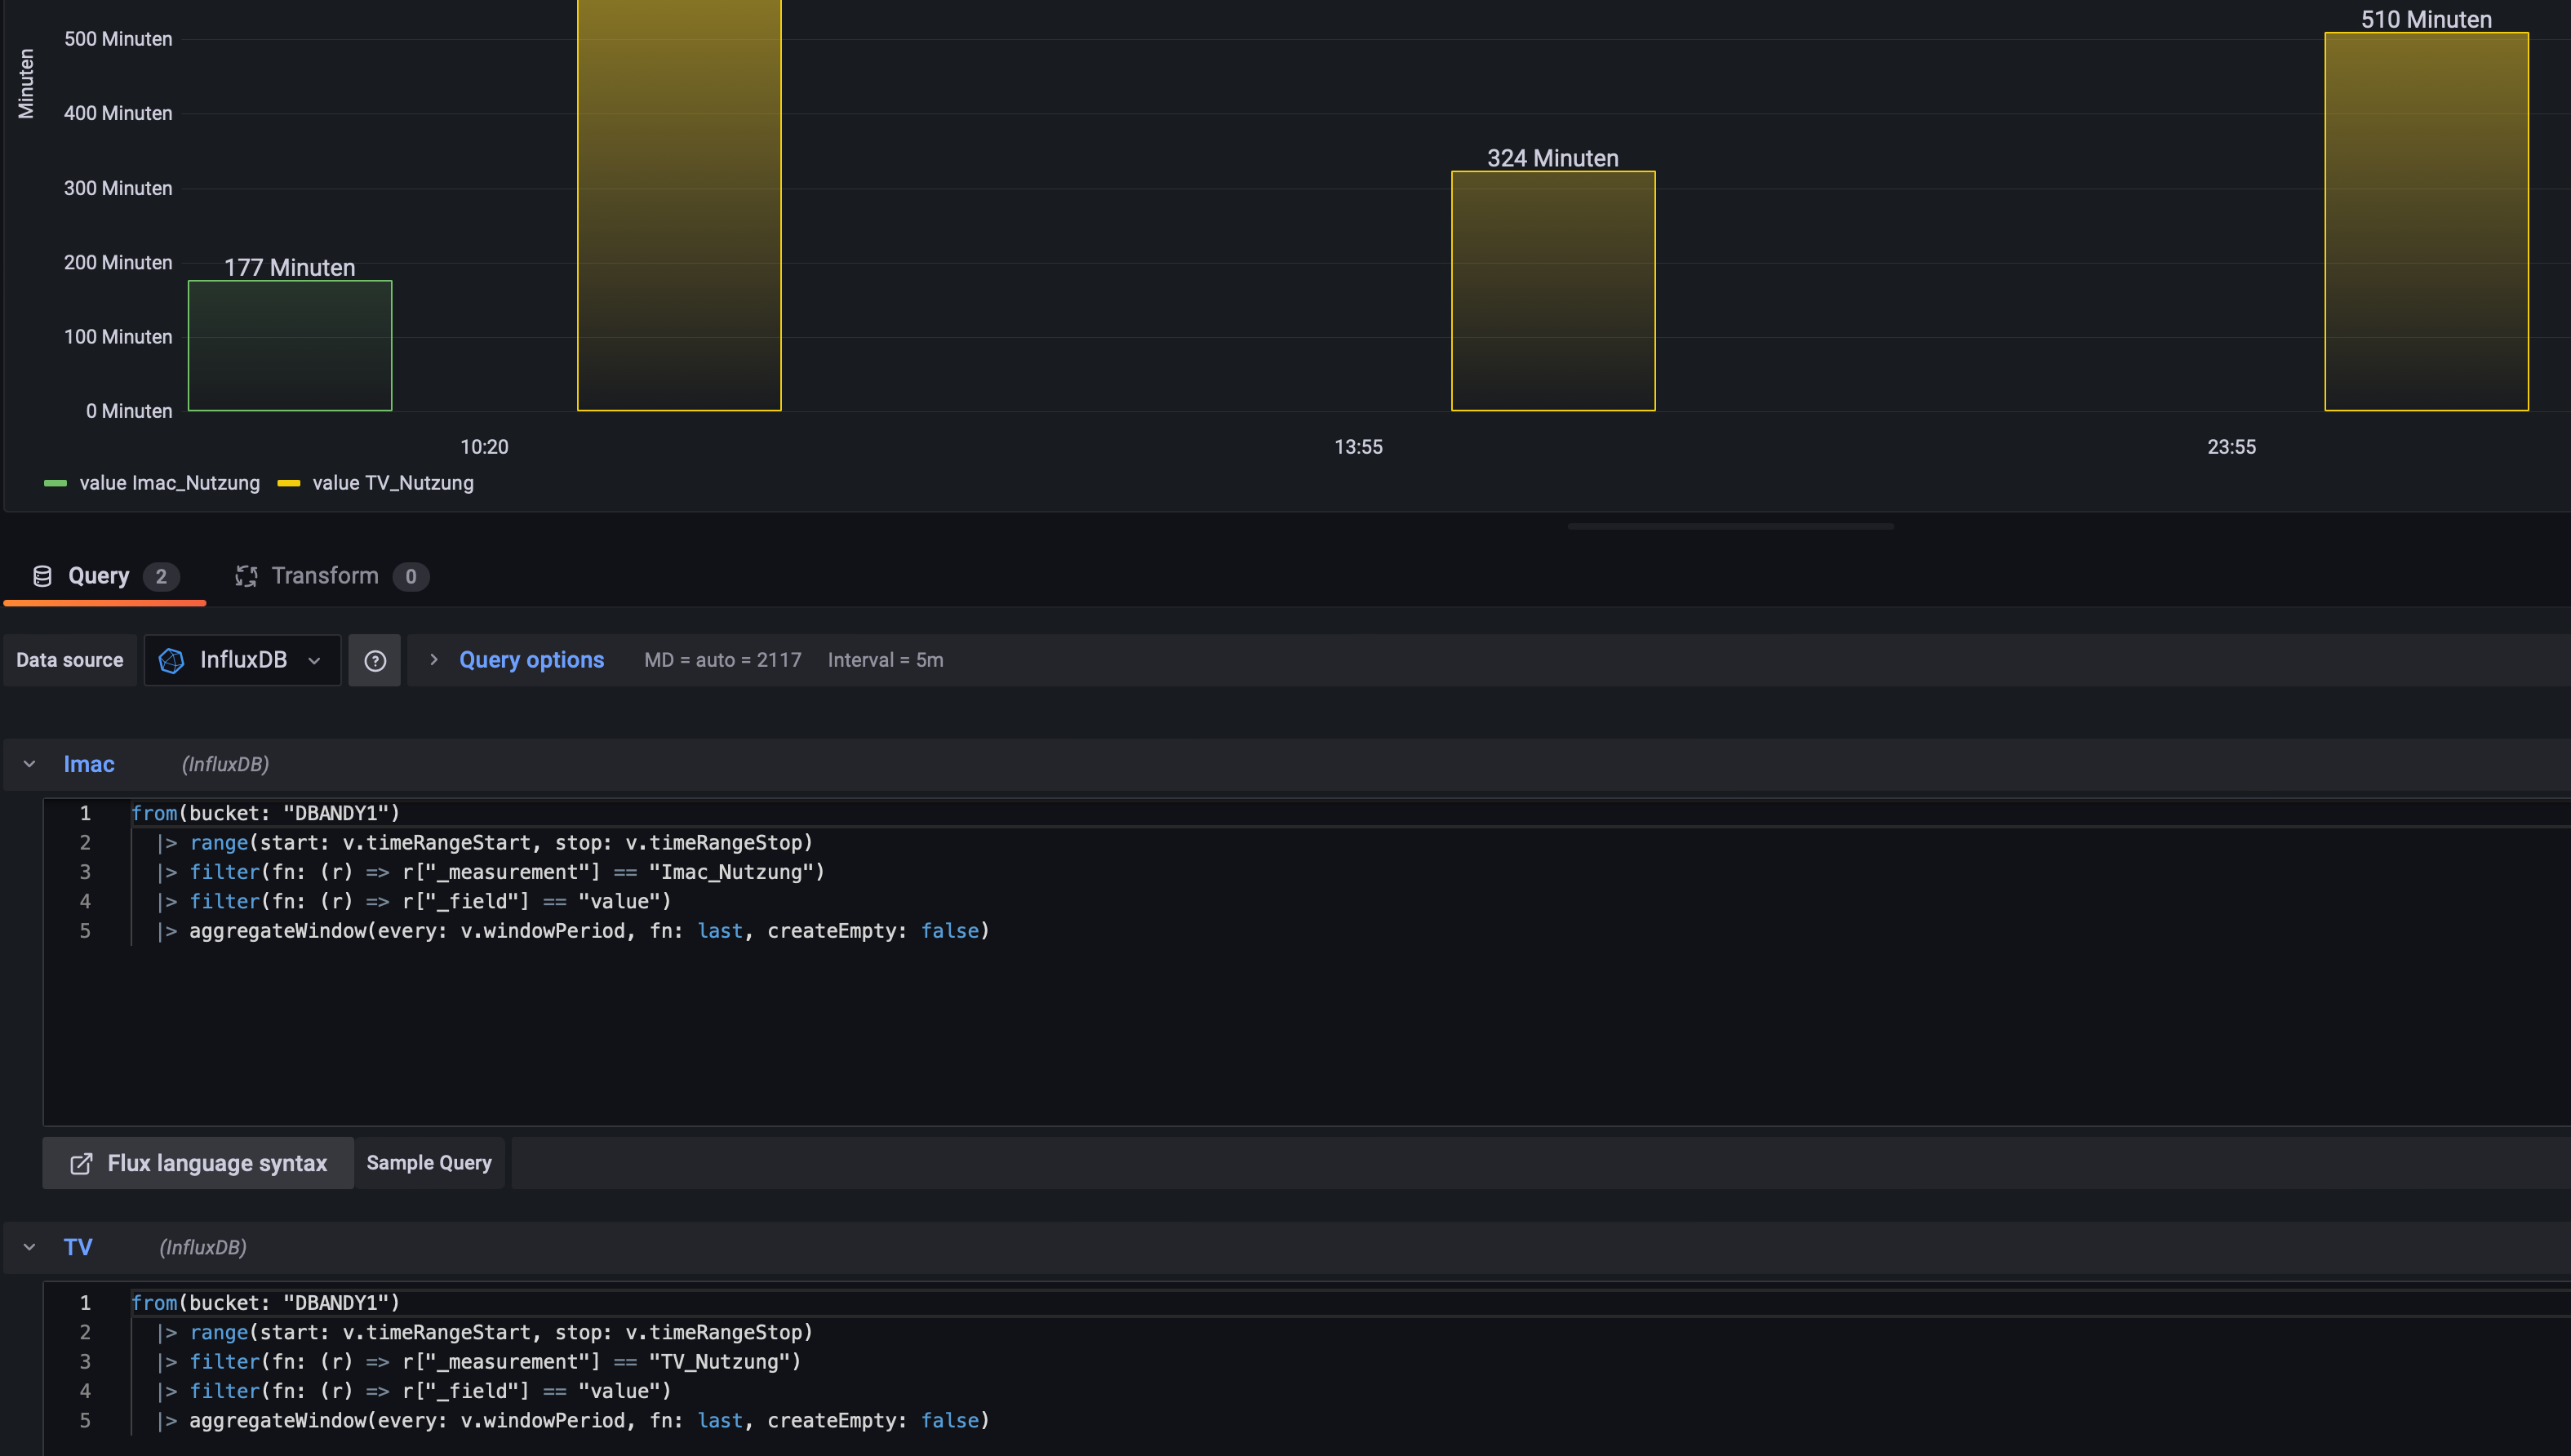The width and height of the screenshot is (2571, 1456).
Task: Click the green Imac_Nutzung legend color swatch
Action: (x=55, y=483)
